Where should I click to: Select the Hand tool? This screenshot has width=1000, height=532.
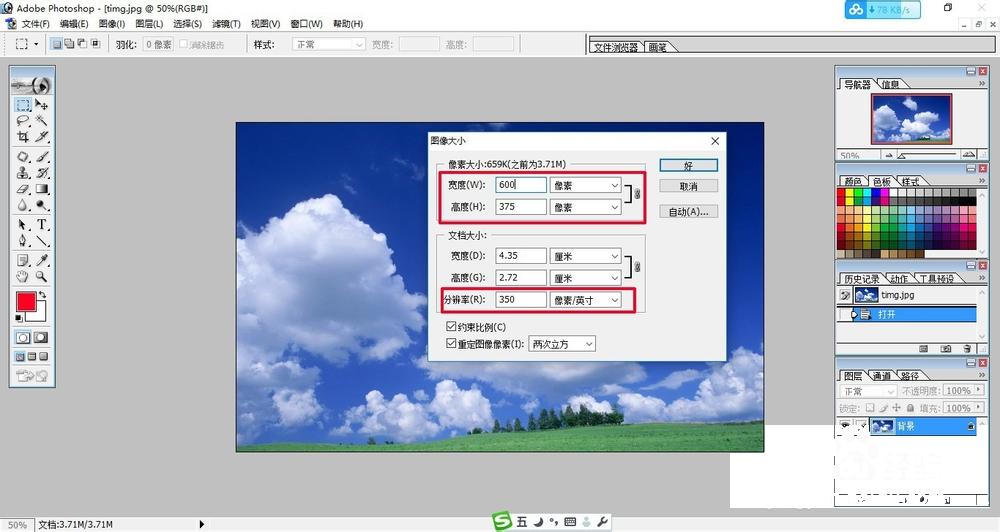point(23,276)
